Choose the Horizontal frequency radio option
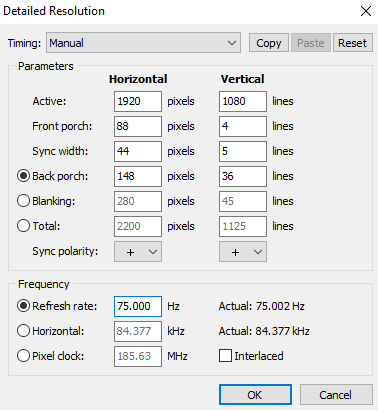Image resolution: width=378 pixels, height=410 pixels. [23, 331]
